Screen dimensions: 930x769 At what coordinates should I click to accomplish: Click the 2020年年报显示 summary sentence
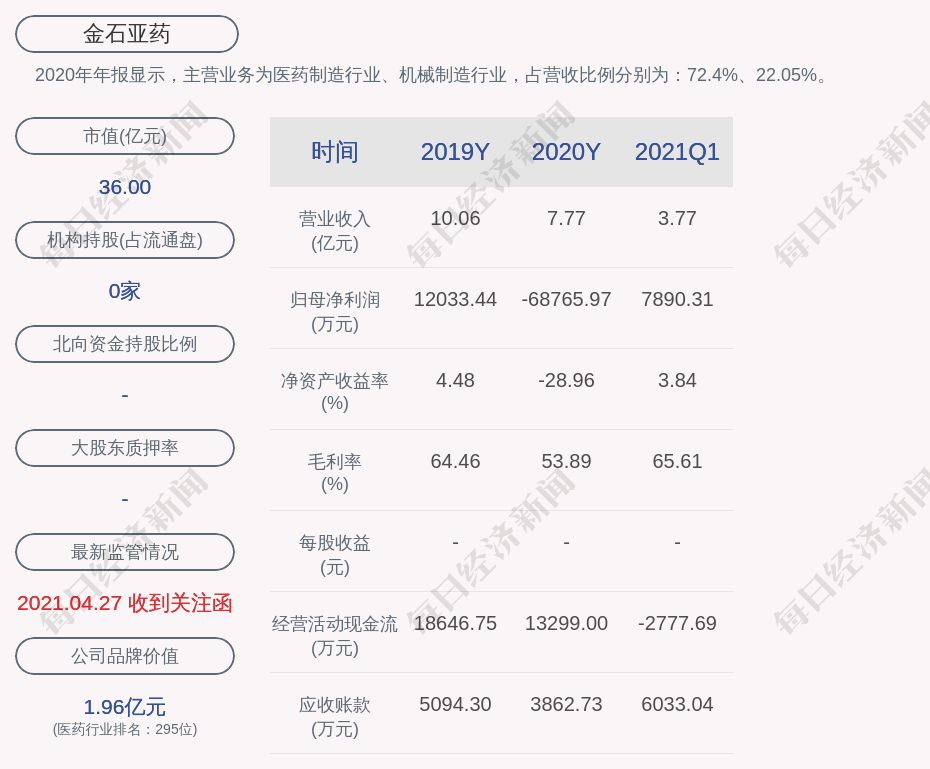pos(432,75)
